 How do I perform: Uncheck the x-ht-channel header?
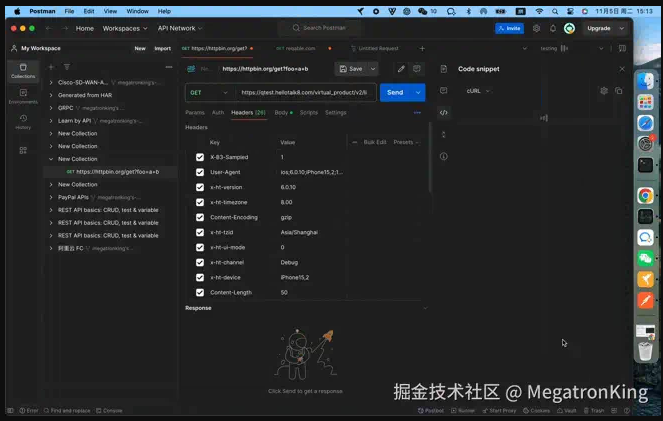200,262
